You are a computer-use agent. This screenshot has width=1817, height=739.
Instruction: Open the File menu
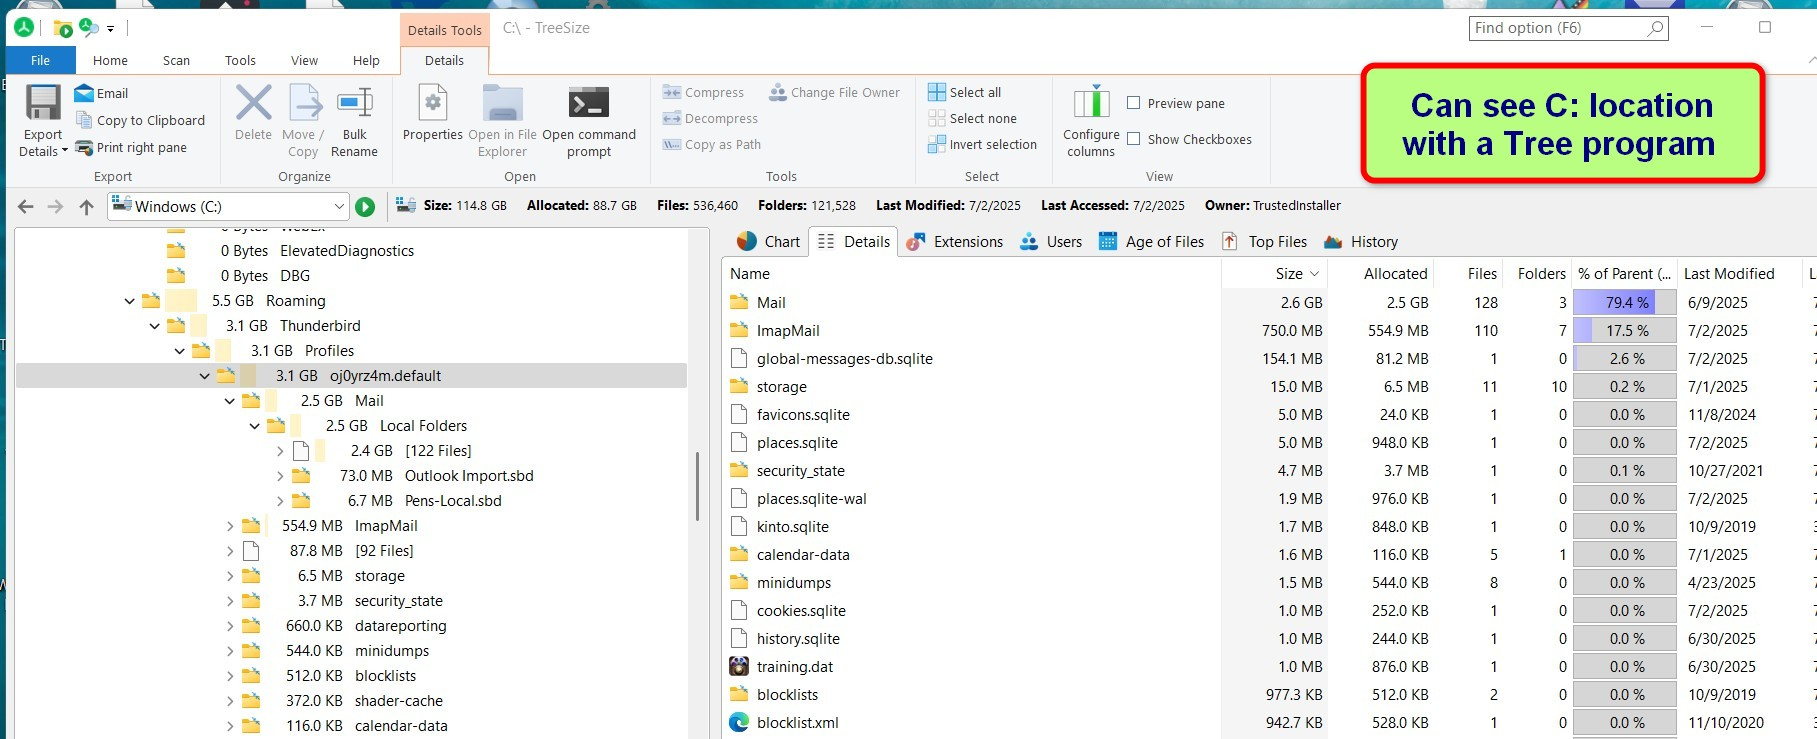(x=40, y=60)
